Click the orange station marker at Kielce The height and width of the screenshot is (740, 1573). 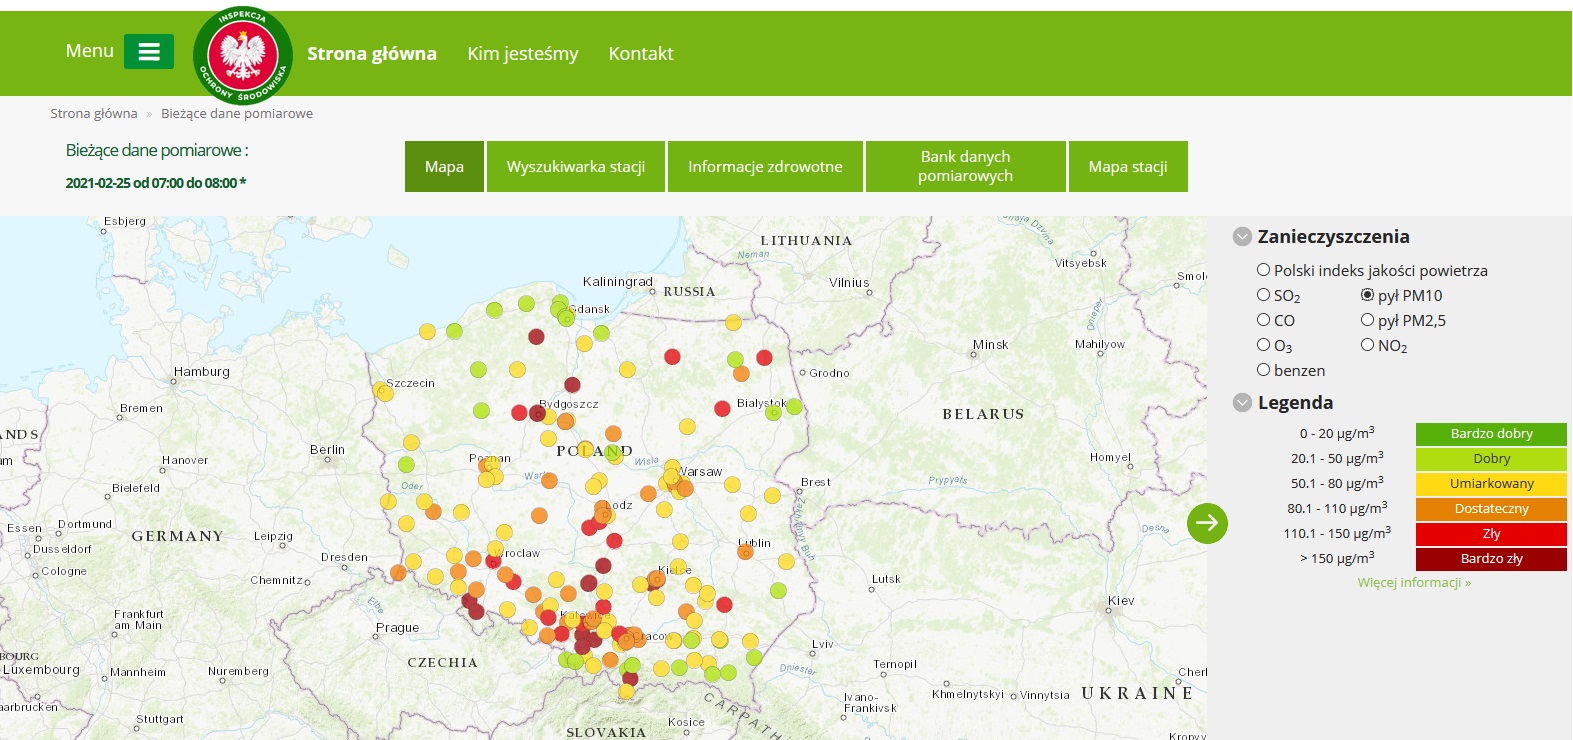(657, 578)
